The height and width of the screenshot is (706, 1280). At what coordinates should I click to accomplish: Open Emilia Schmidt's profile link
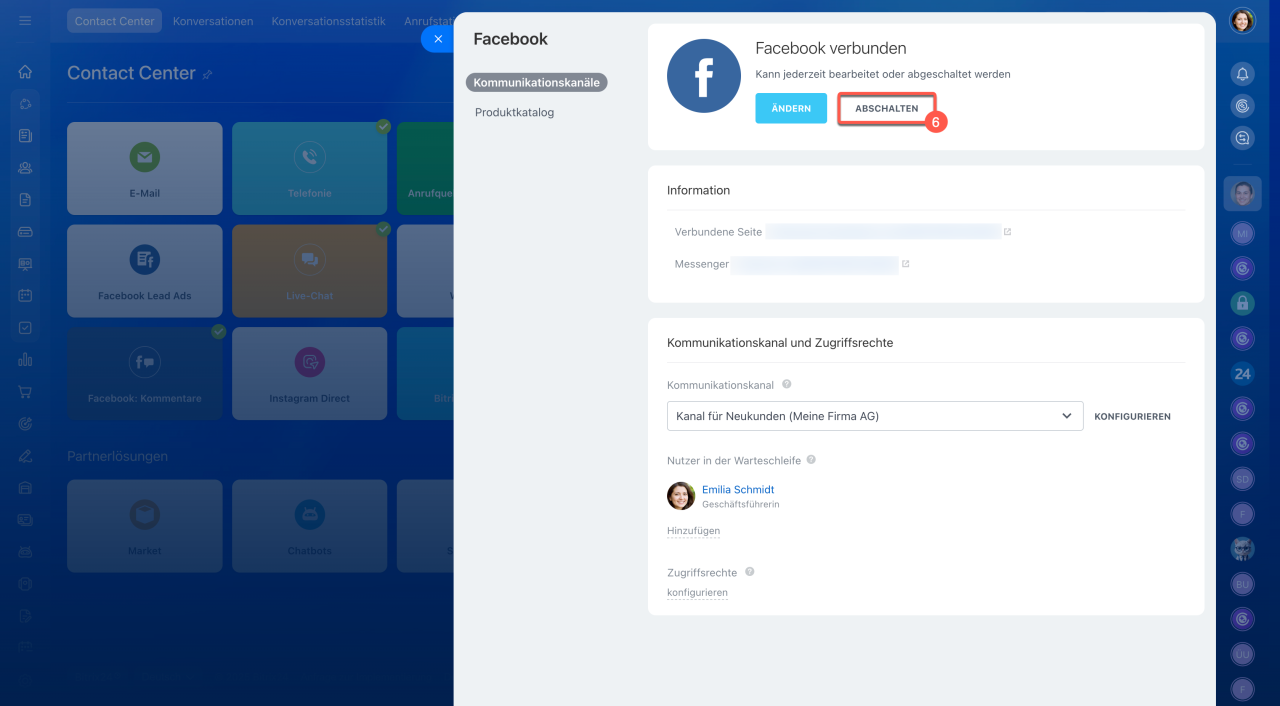(x=738, y=490)
